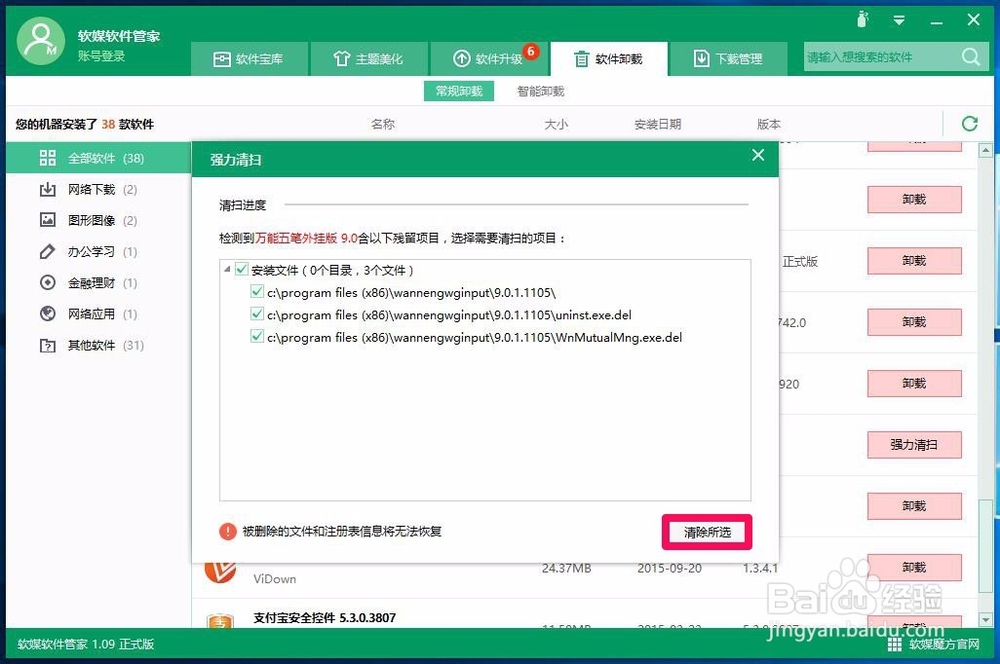
Task: Click the user avatar icon
Action: 41,41
